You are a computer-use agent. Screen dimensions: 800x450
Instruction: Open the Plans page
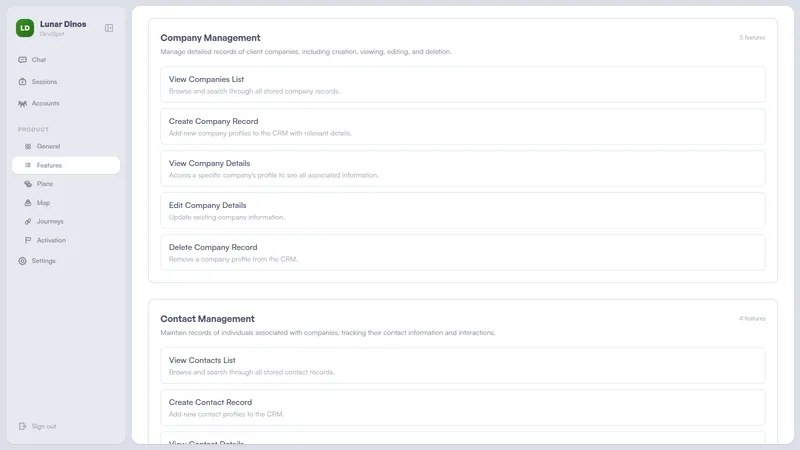(45, 184)
